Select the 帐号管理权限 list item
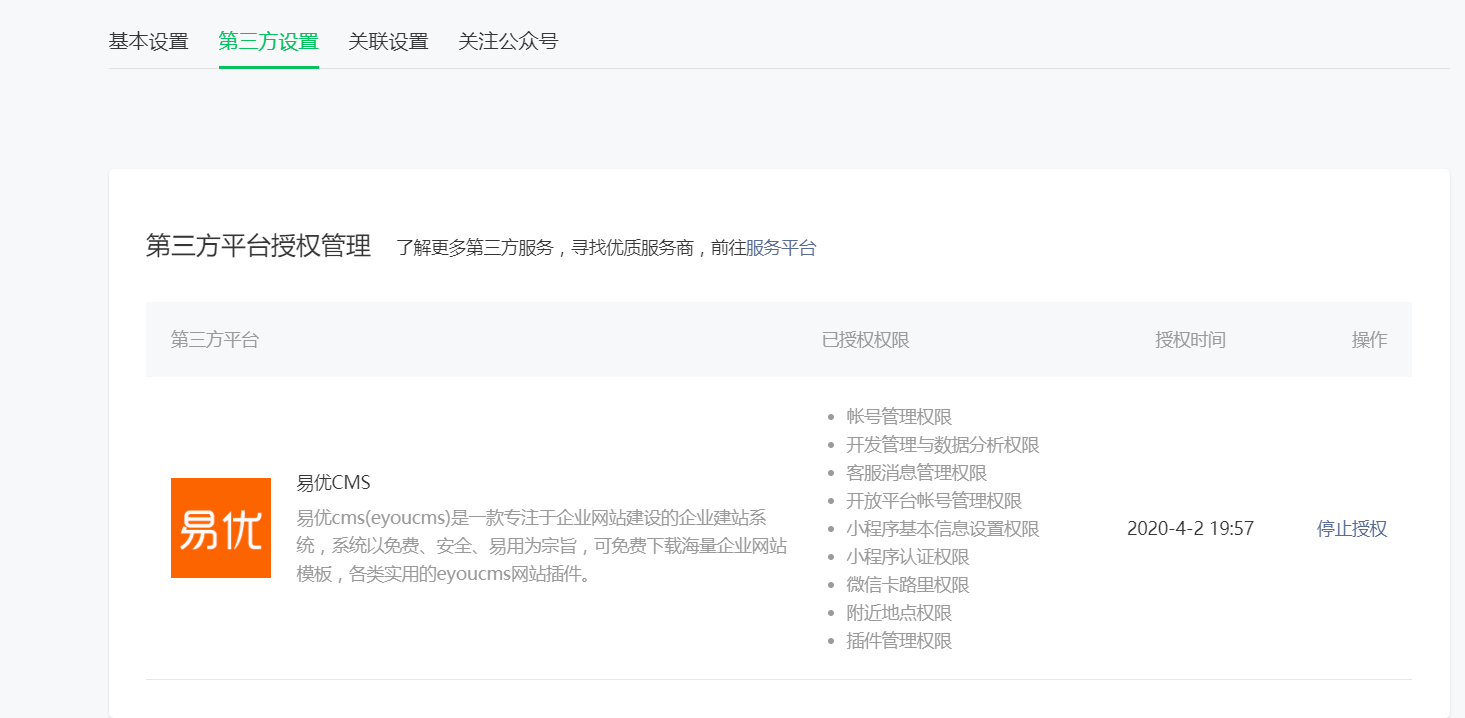Image resolution: width=1465 pixels, height=718 pixels. [899, 417]
